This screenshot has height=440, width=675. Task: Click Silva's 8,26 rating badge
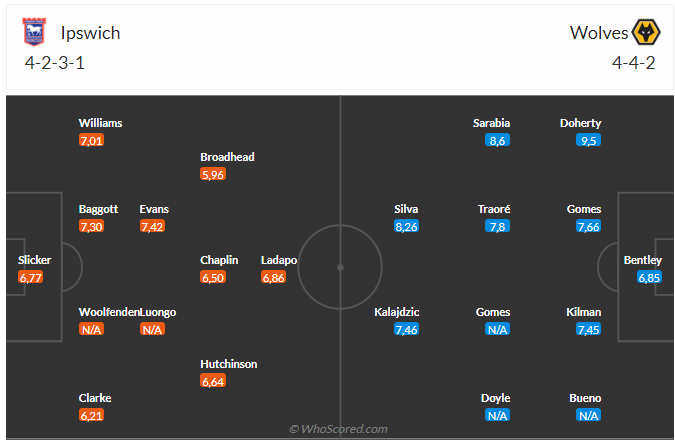pos(406,227)
